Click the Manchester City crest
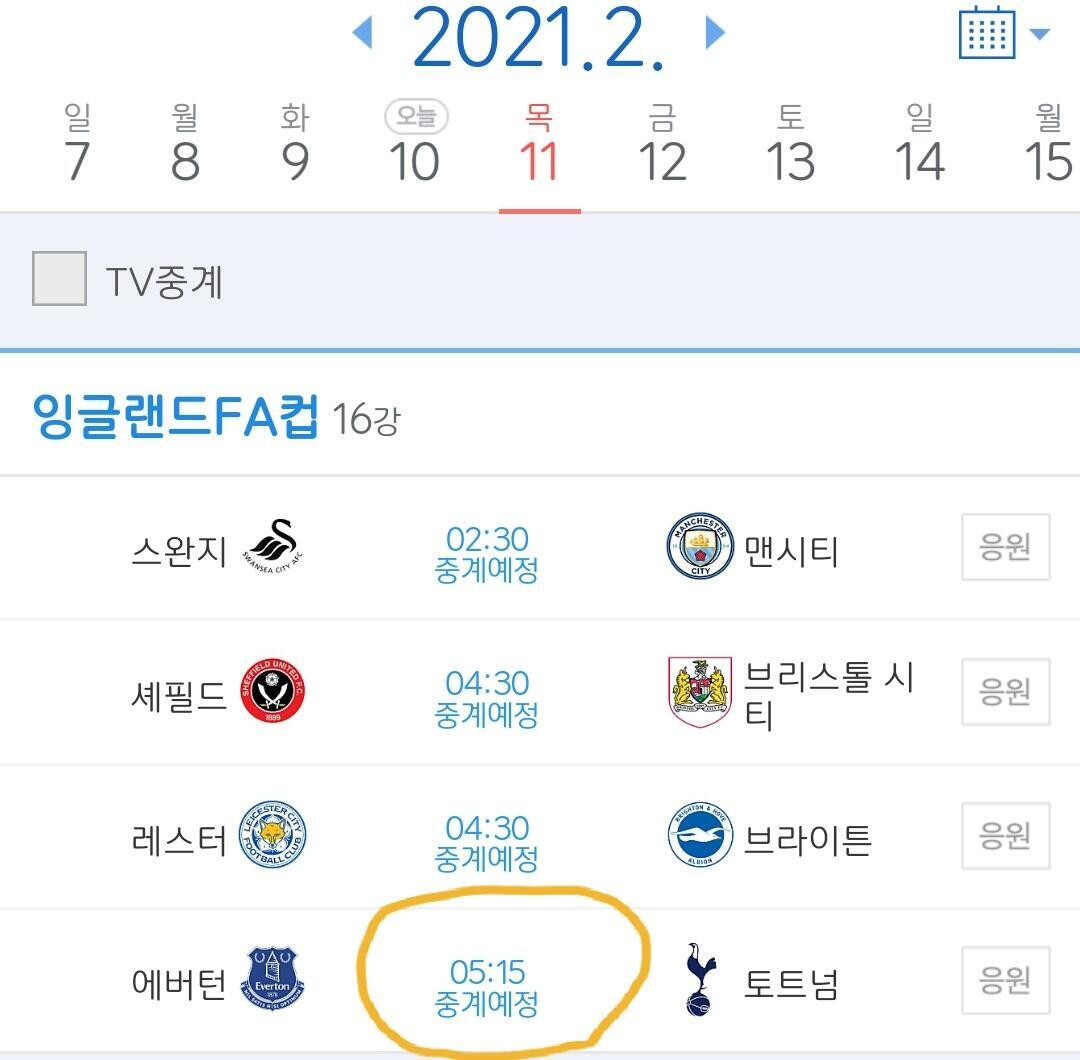The width and height of the screenshot is (1080, 1060). [x=700, y=547]
